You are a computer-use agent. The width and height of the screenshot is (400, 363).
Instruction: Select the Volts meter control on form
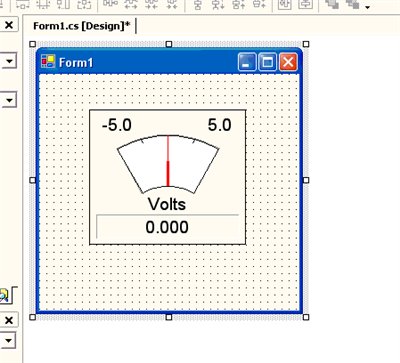pyautogui.click(x=168, y=177)
